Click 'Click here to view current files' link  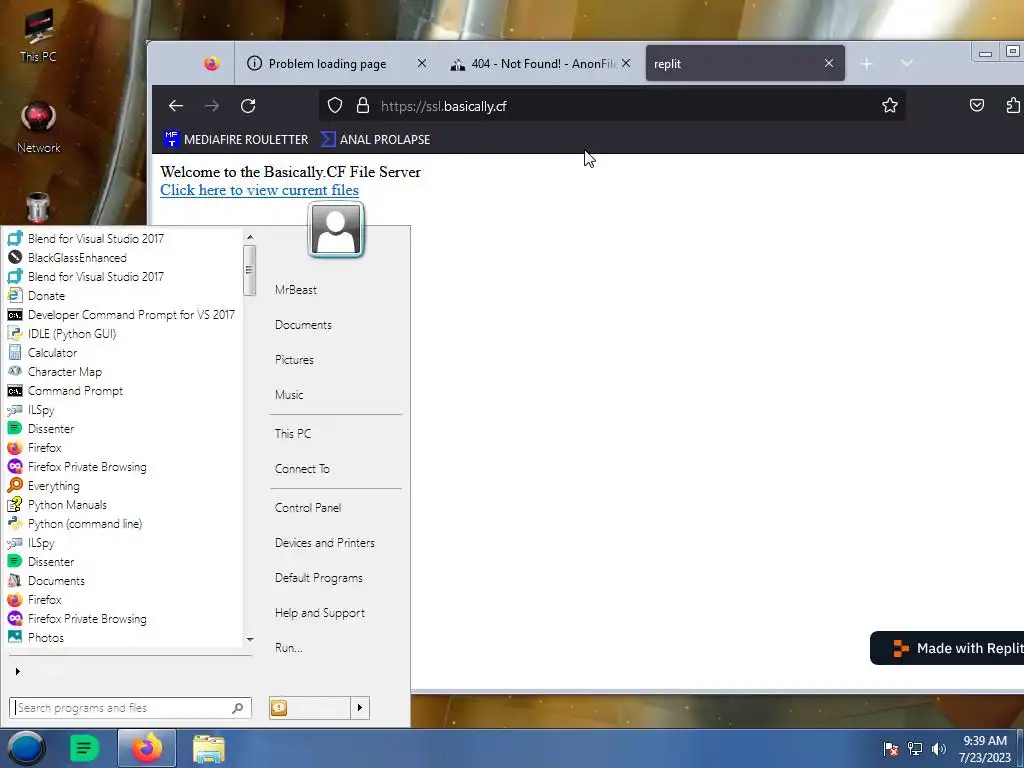259,190
